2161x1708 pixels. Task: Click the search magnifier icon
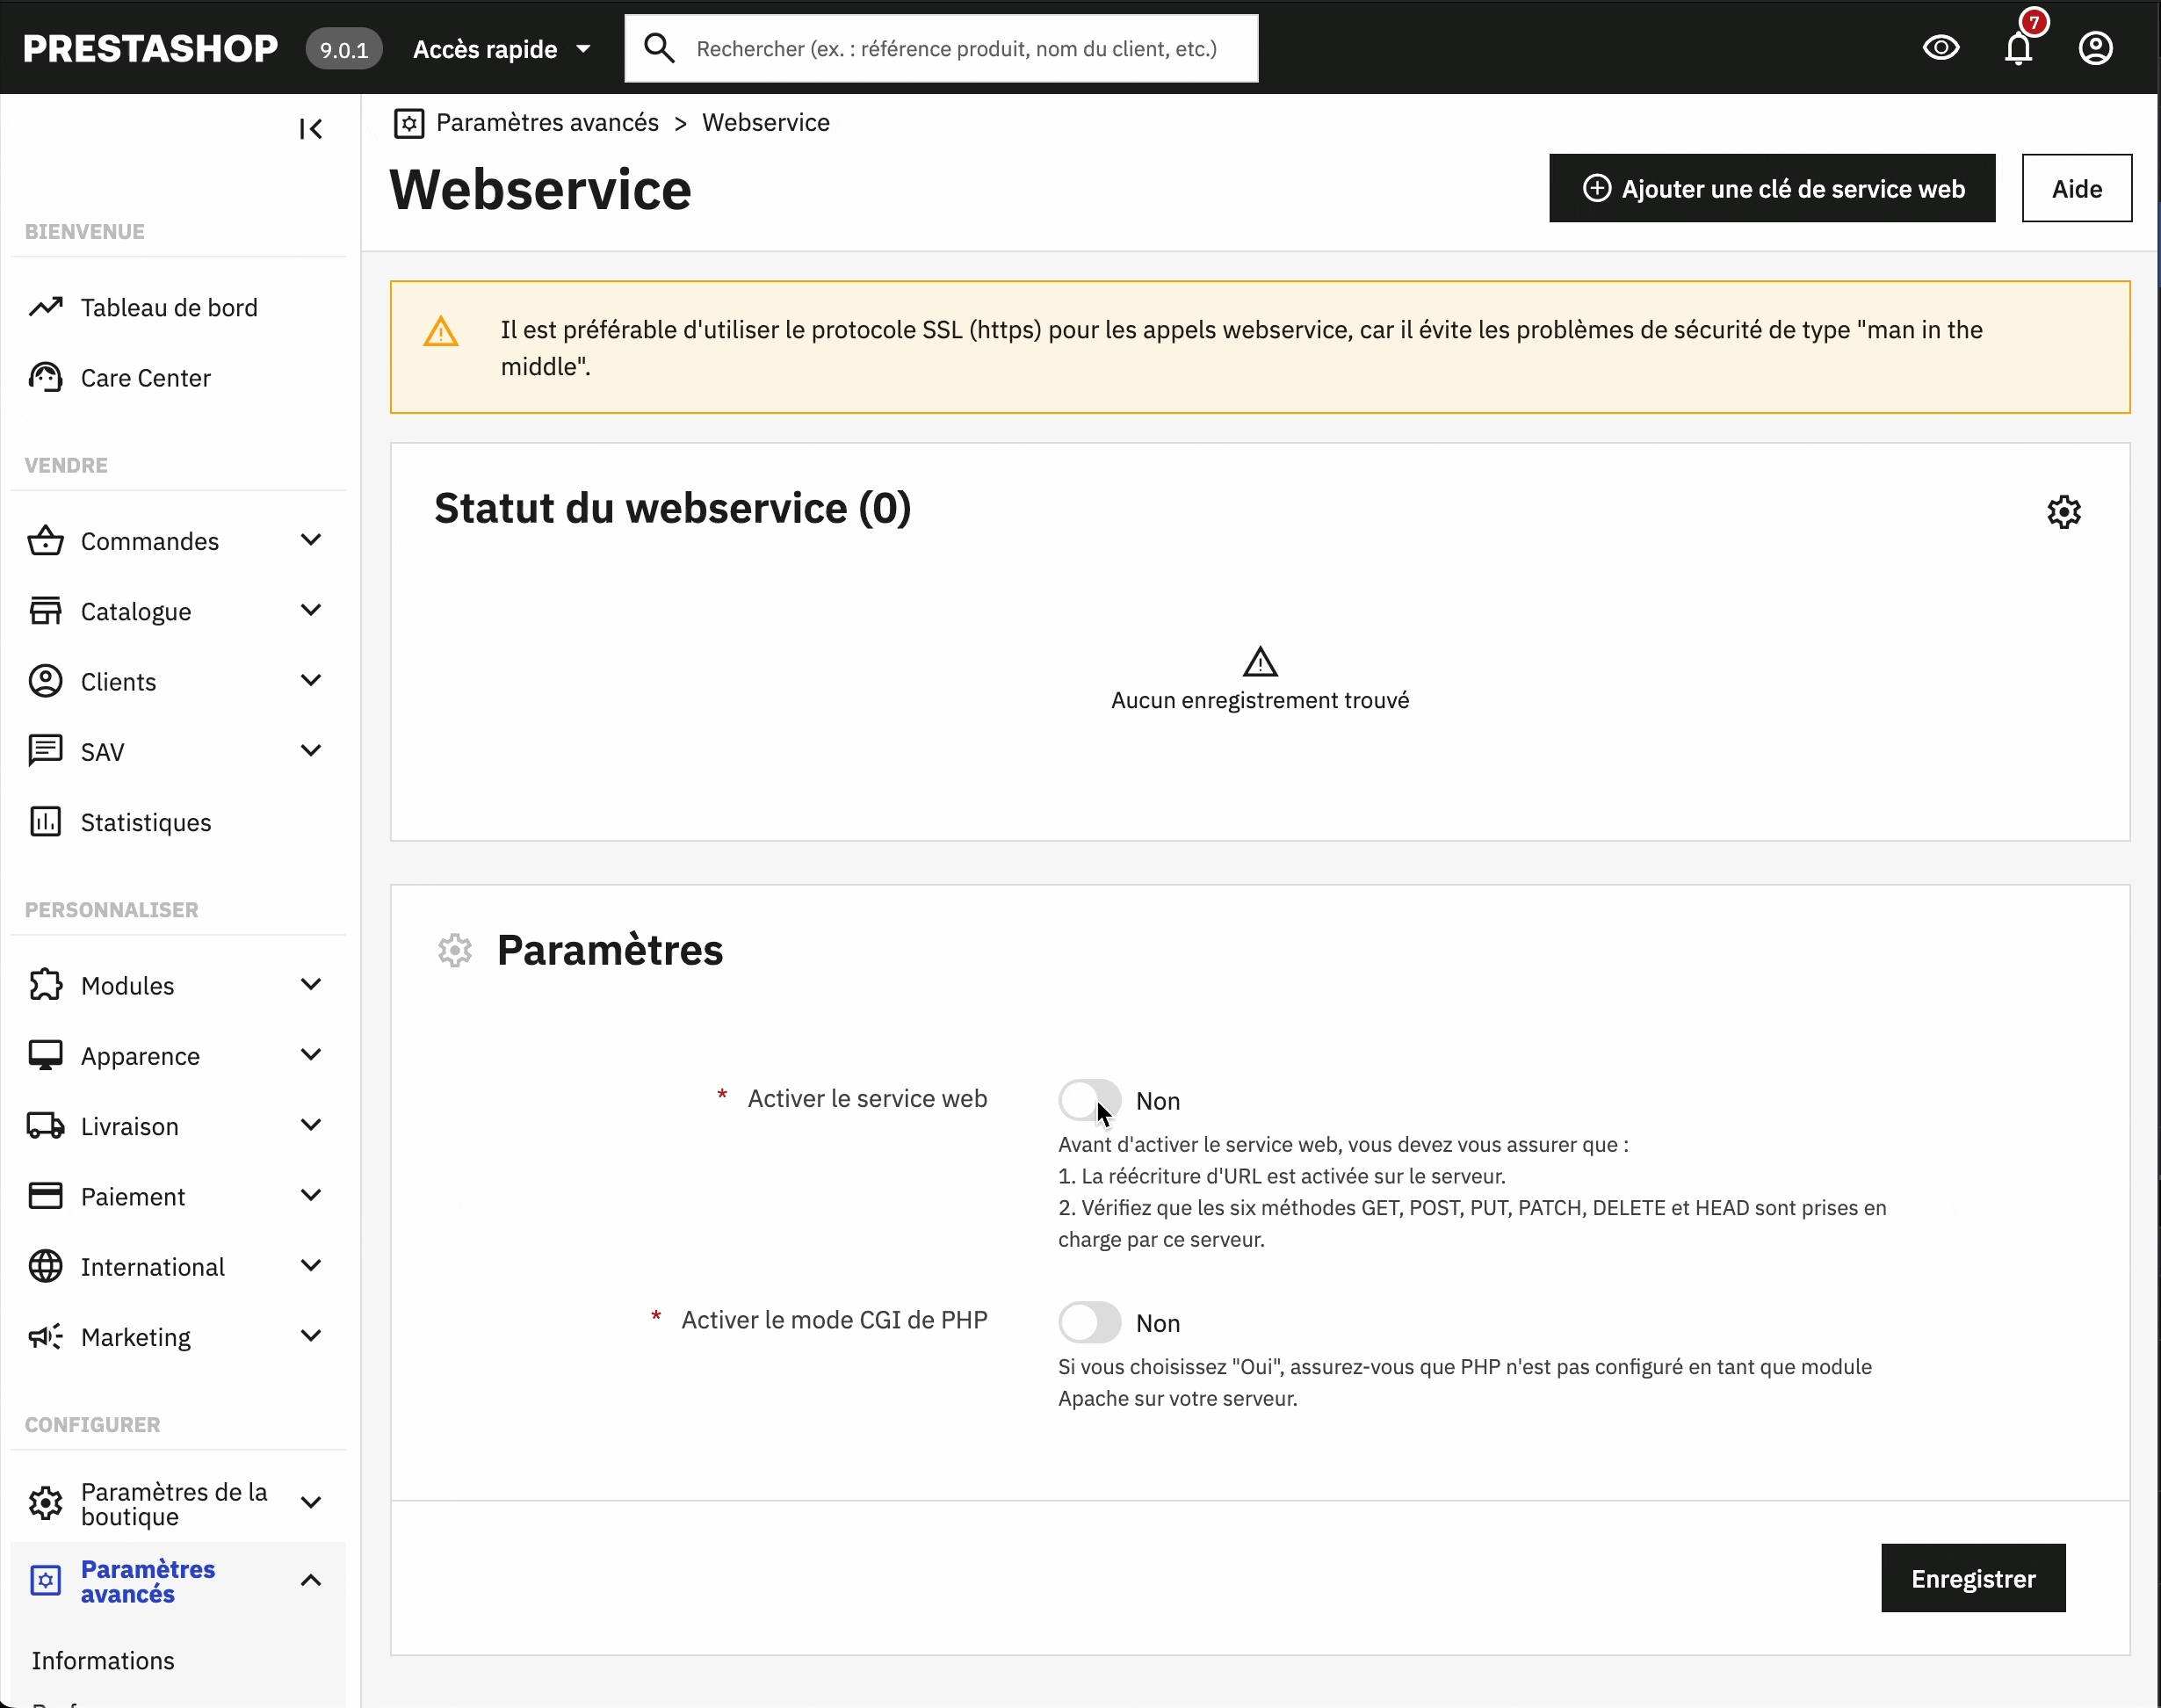tap(660, 47)
